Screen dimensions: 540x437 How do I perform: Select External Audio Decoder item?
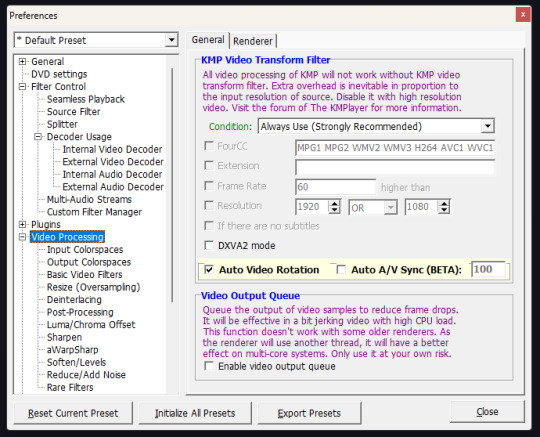(x=113, y=187)
